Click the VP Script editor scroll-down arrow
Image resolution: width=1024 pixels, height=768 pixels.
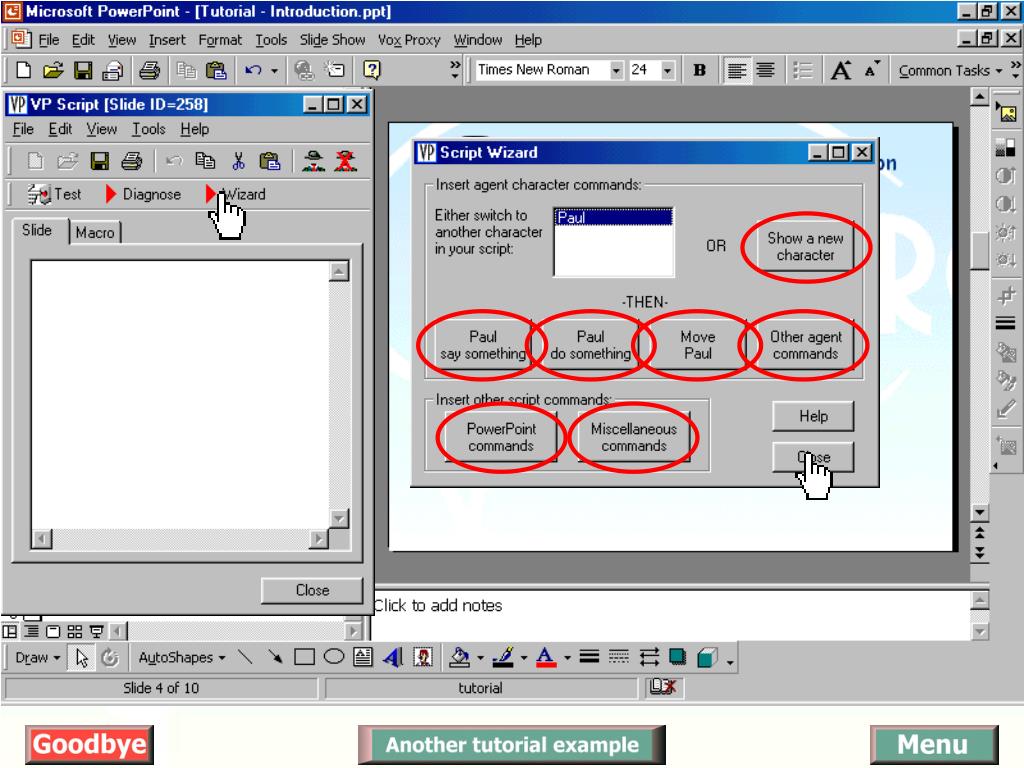(339, 519)
